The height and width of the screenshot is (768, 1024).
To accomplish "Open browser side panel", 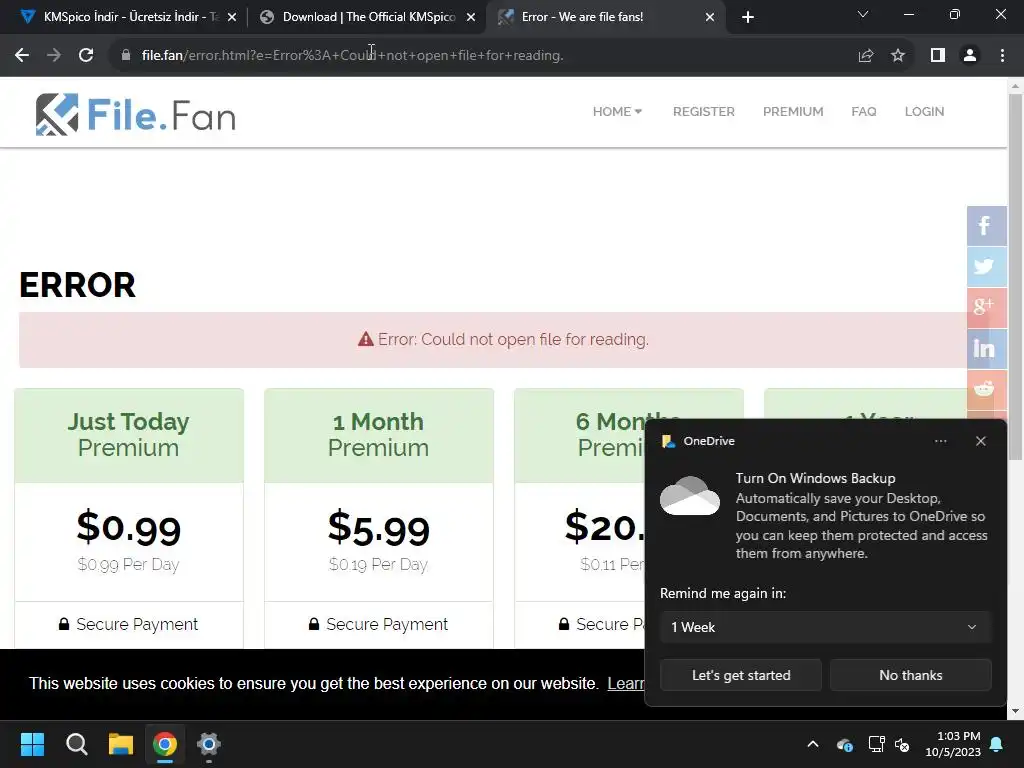I will click(938, 56).
